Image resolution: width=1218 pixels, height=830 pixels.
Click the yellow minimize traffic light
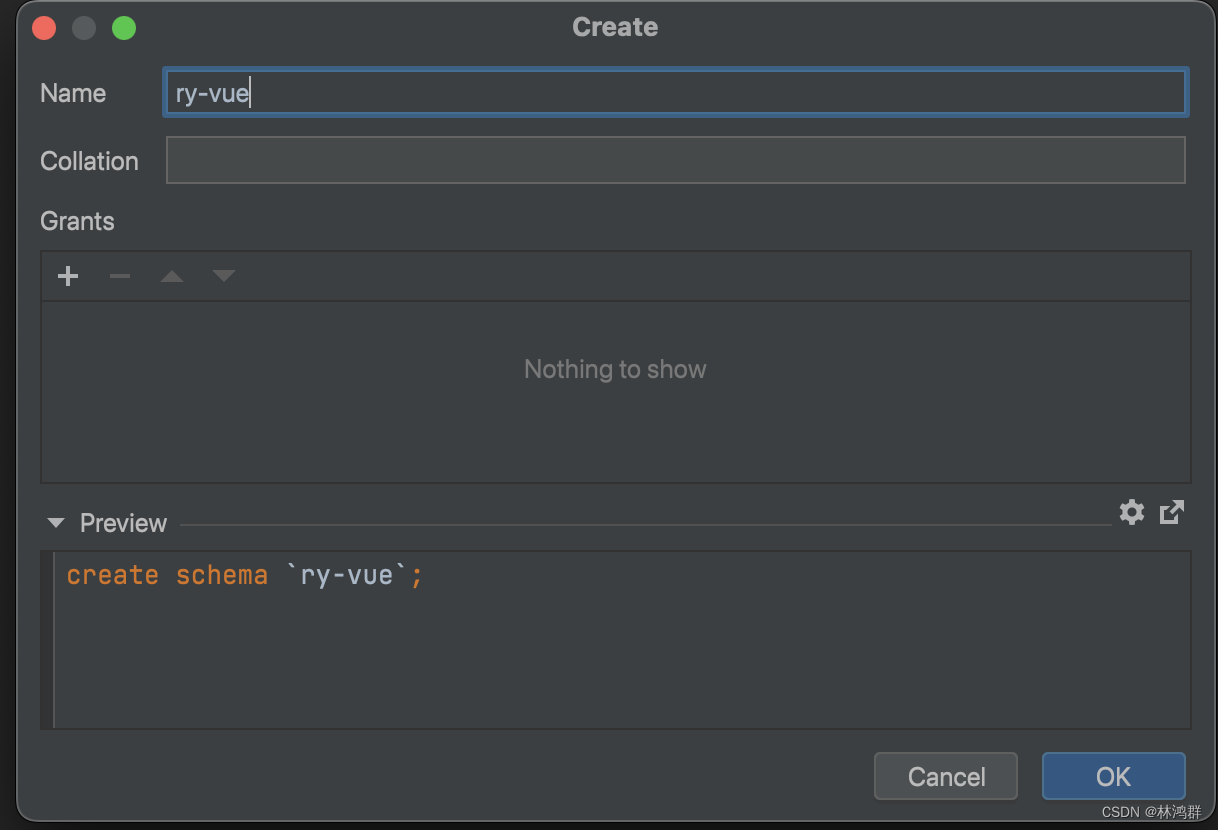(84, 28)
